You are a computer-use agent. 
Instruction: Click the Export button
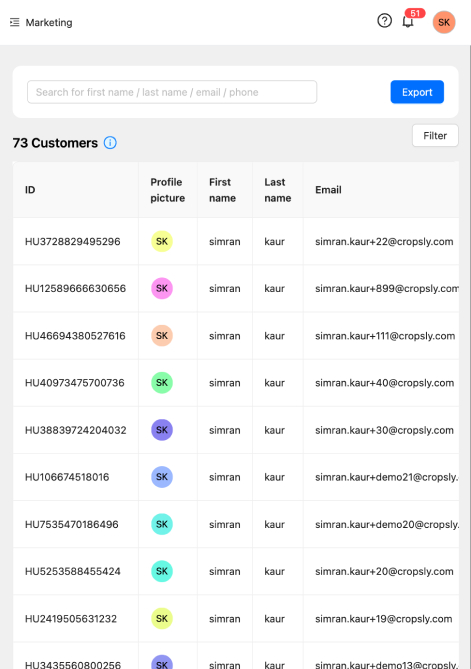click(x=417, y=92)
